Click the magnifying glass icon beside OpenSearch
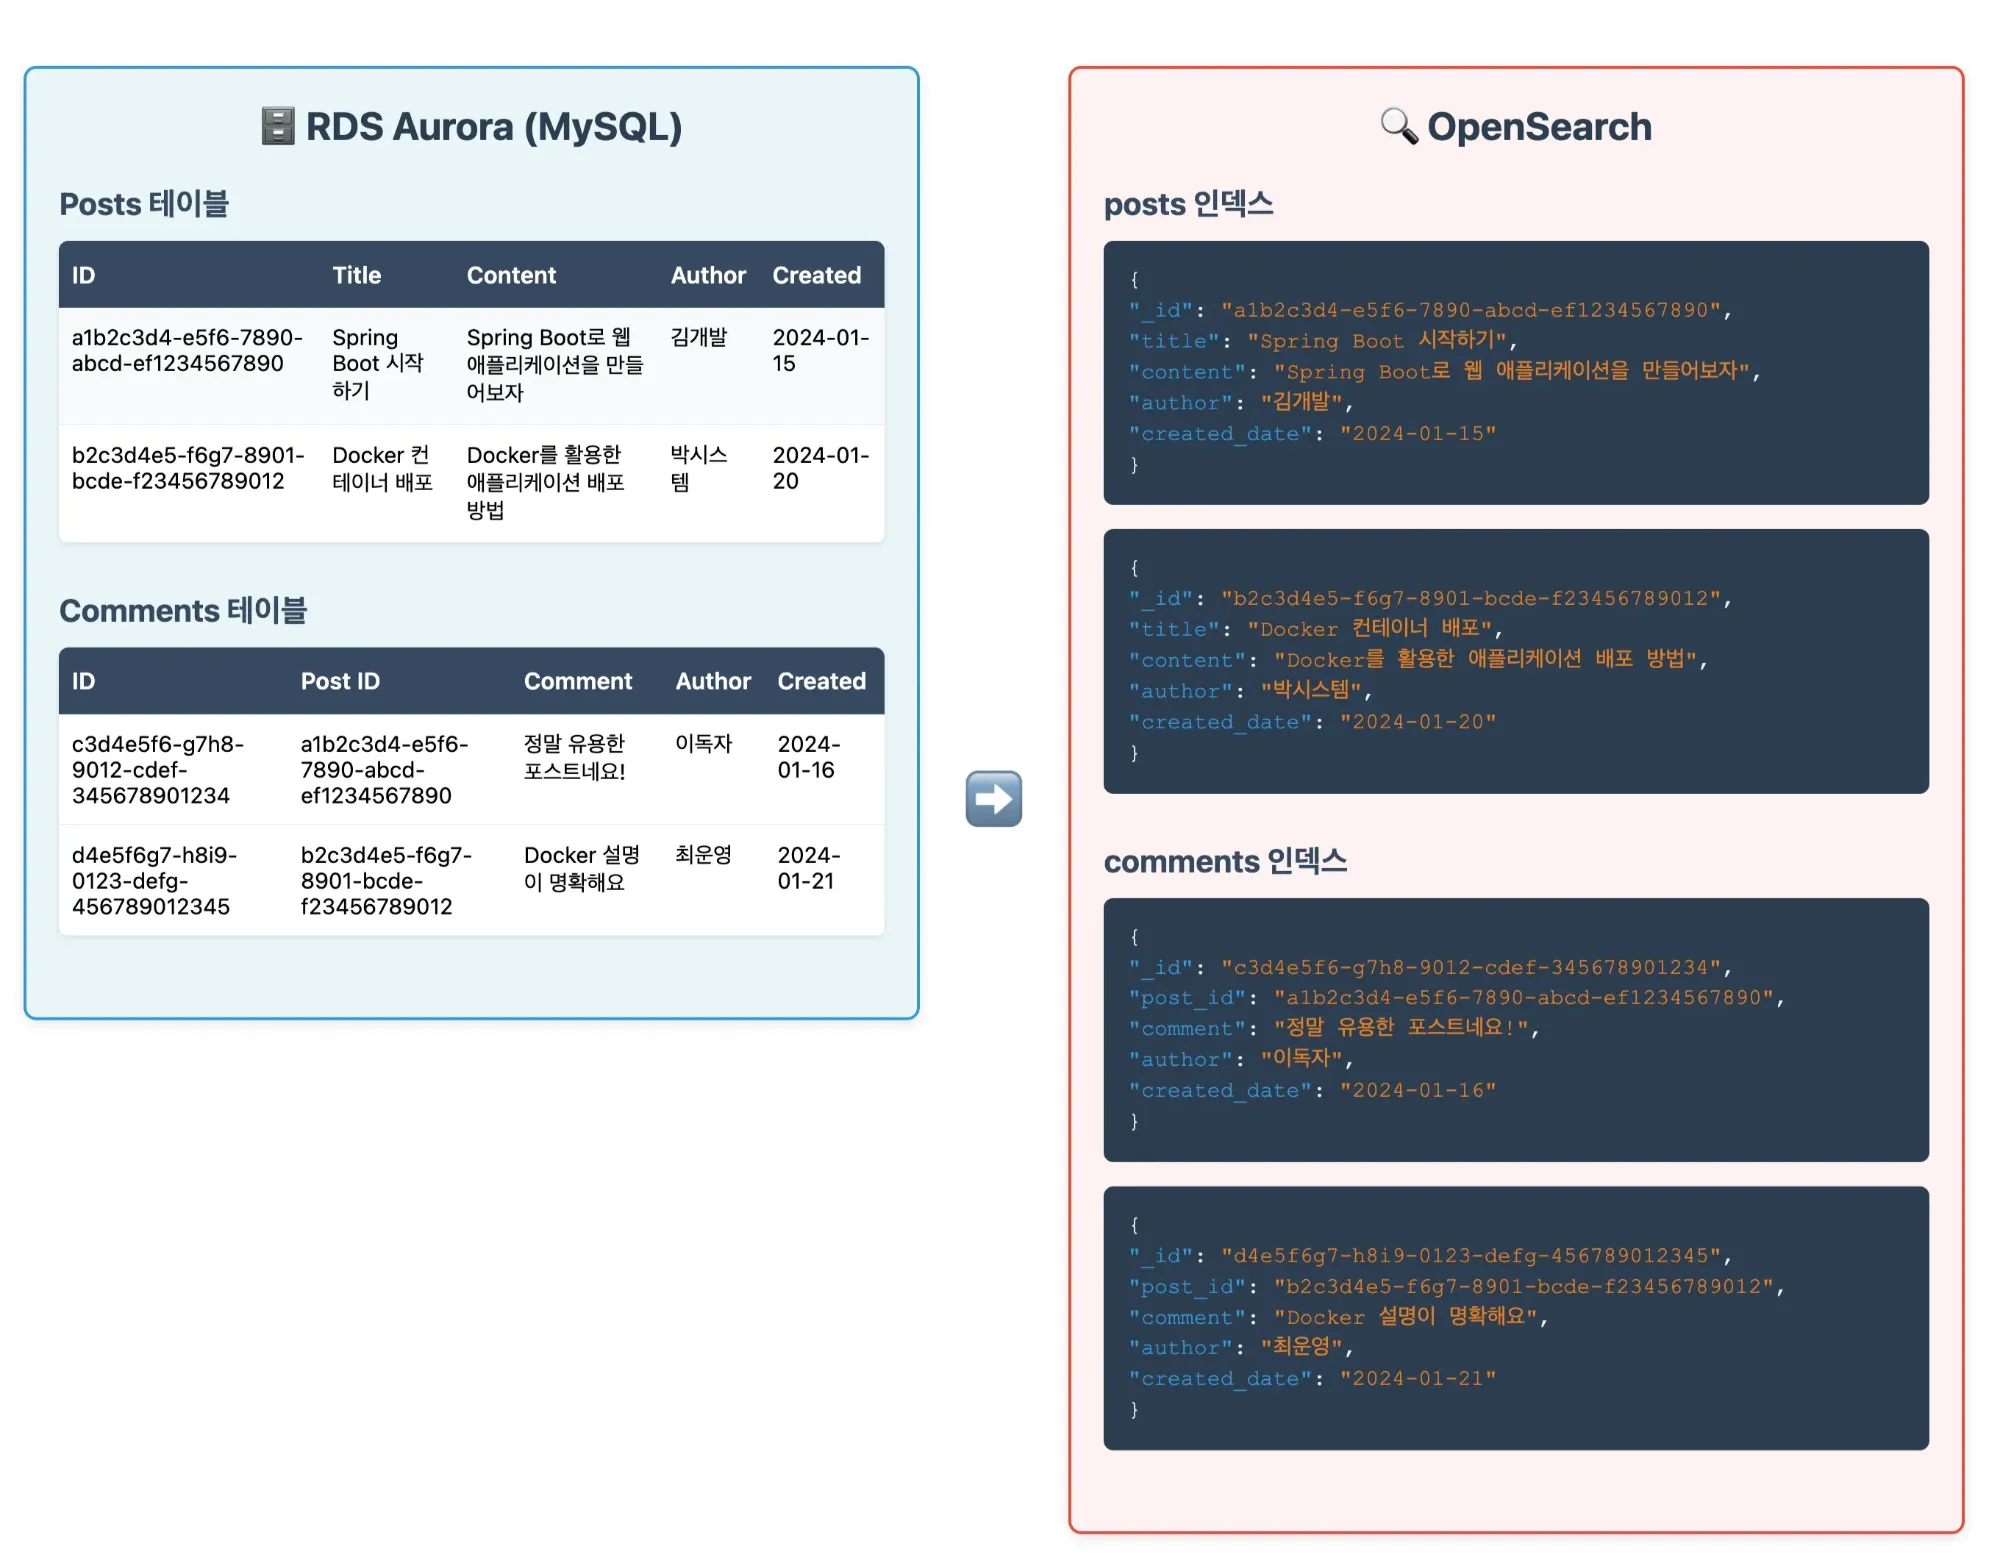 coord(1398,127)
